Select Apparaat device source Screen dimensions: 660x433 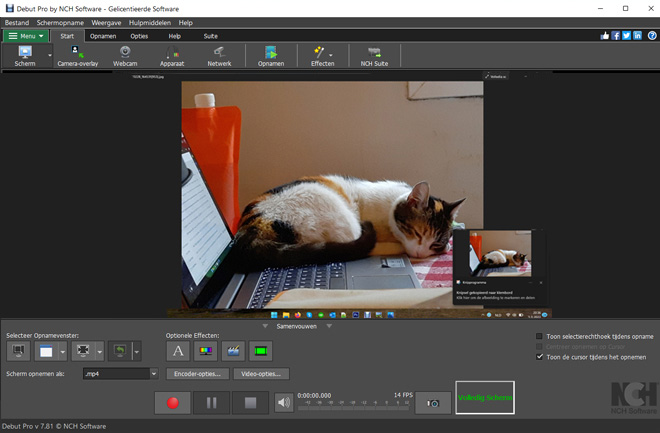click(x=172, y=56)
